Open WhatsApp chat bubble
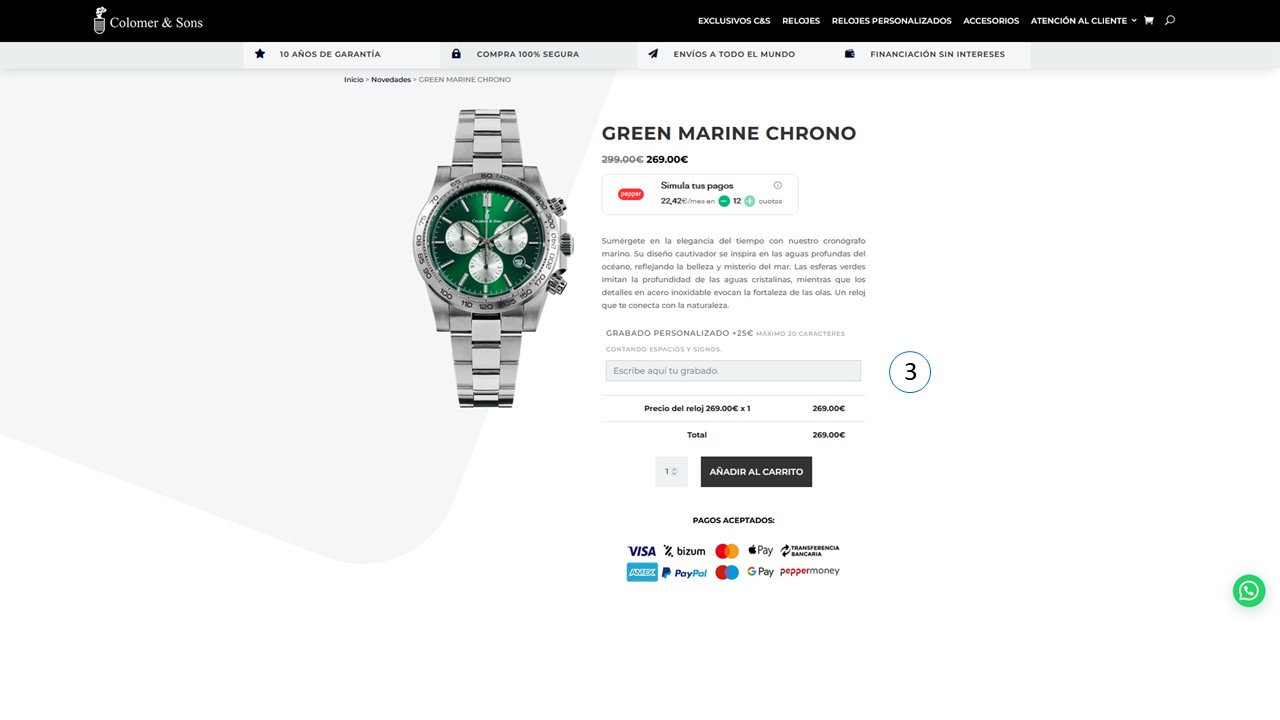 [1249, 590]
